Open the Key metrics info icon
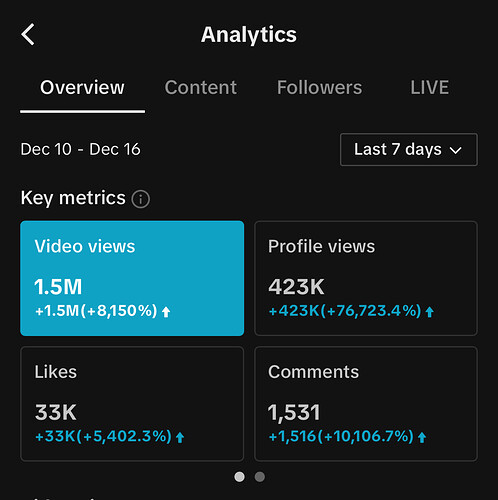 point(141,199)
